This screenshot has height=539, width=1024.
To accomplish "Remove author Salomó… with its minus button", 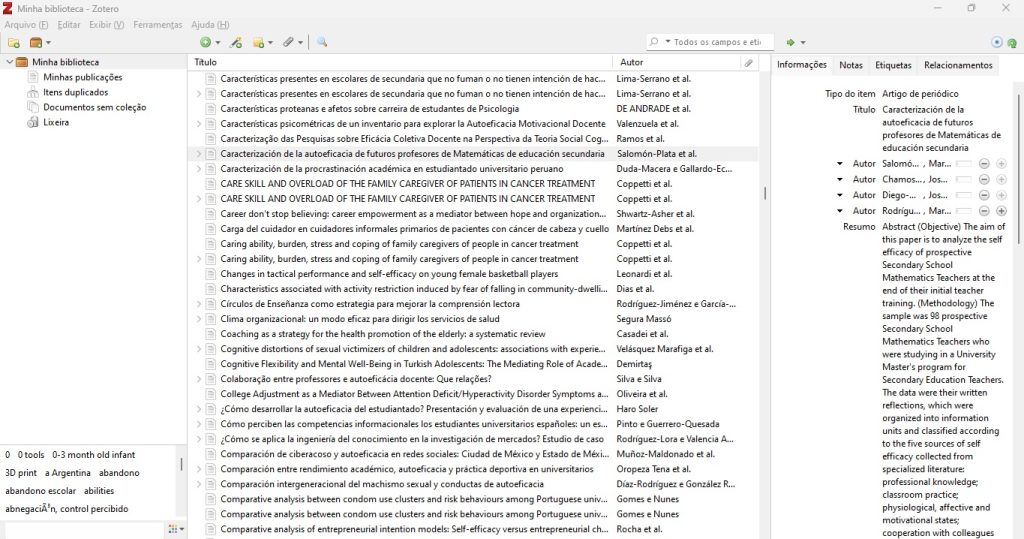I will [x=984, y=164].
